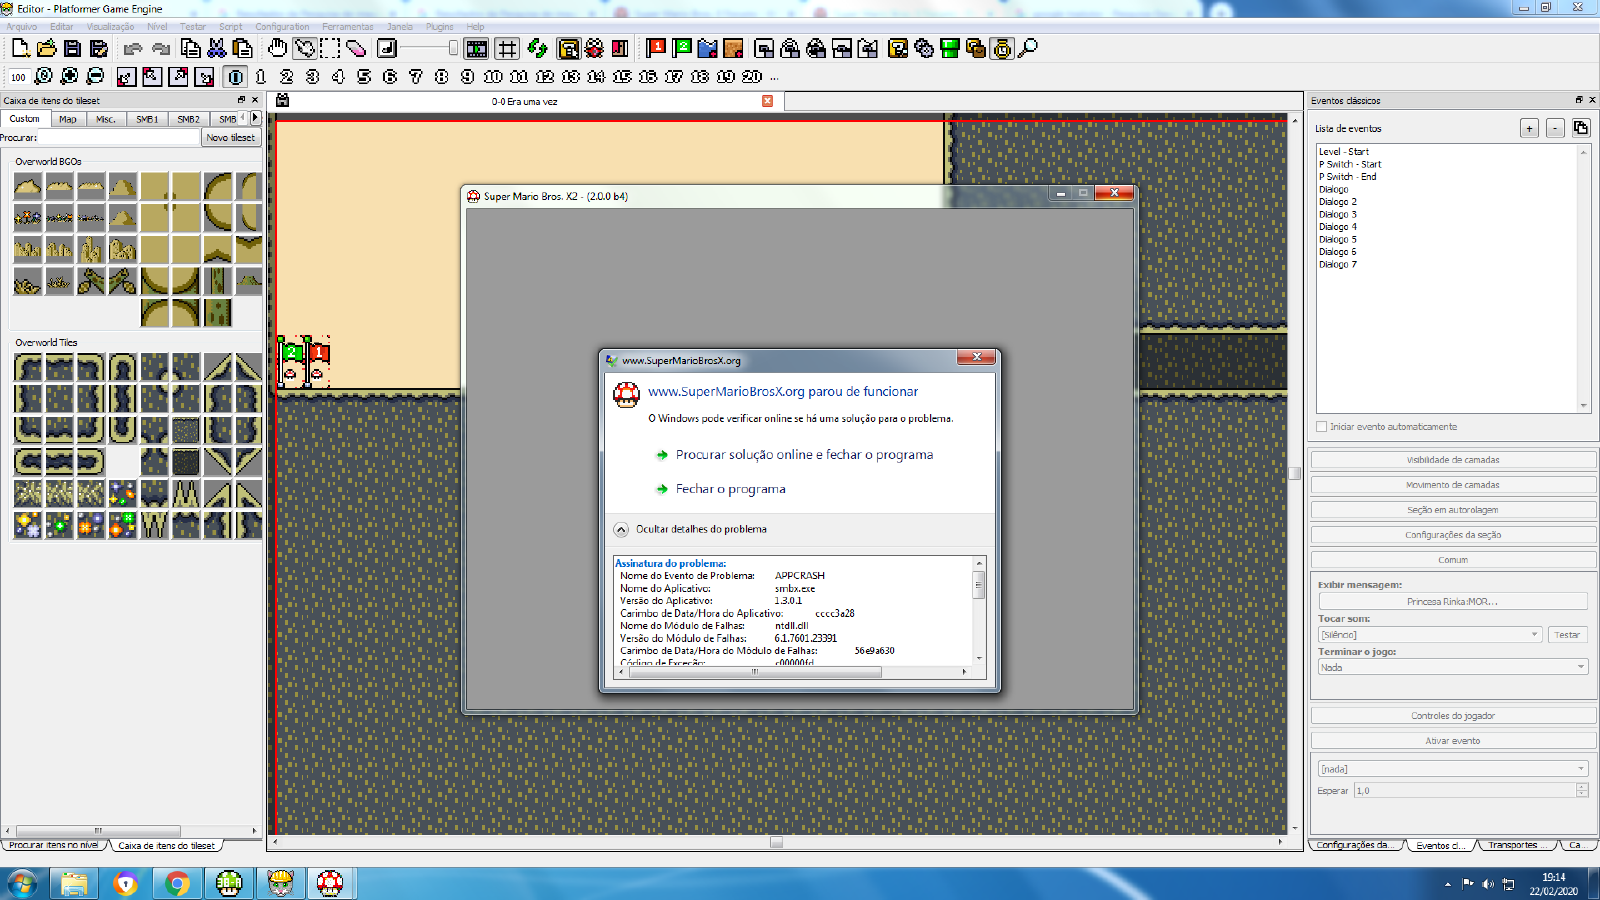
Task: Click the green warp pipe icon
Action: (x=950, y=48)
